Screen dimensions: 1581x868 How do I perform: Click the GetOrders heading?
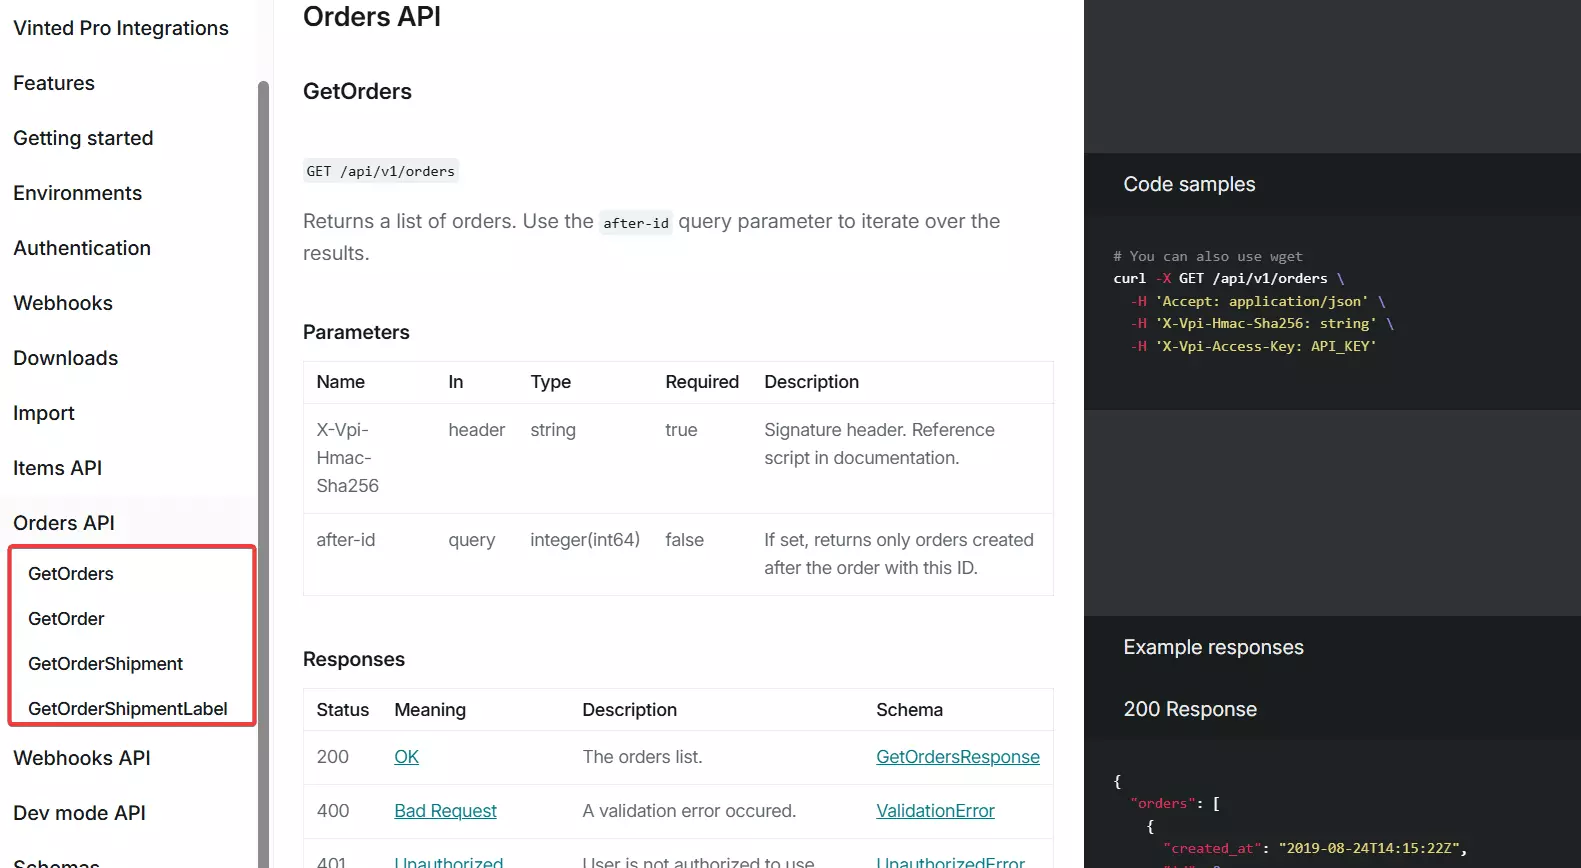[x=357, y=91]
